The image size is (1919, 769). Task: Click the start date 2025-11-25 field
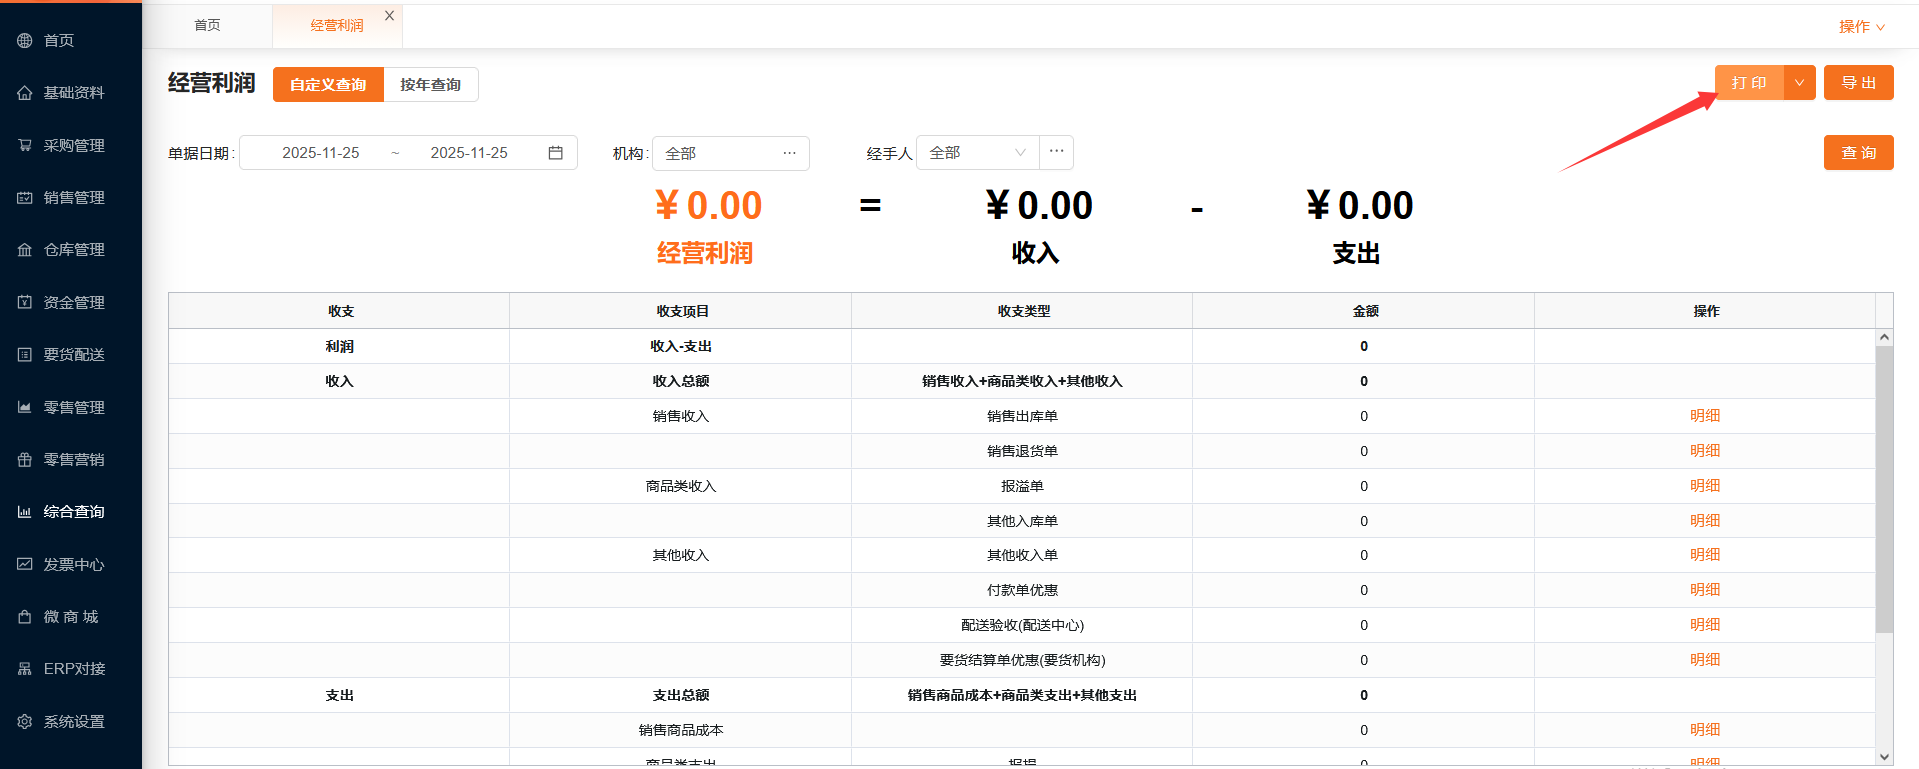(321, 153)
